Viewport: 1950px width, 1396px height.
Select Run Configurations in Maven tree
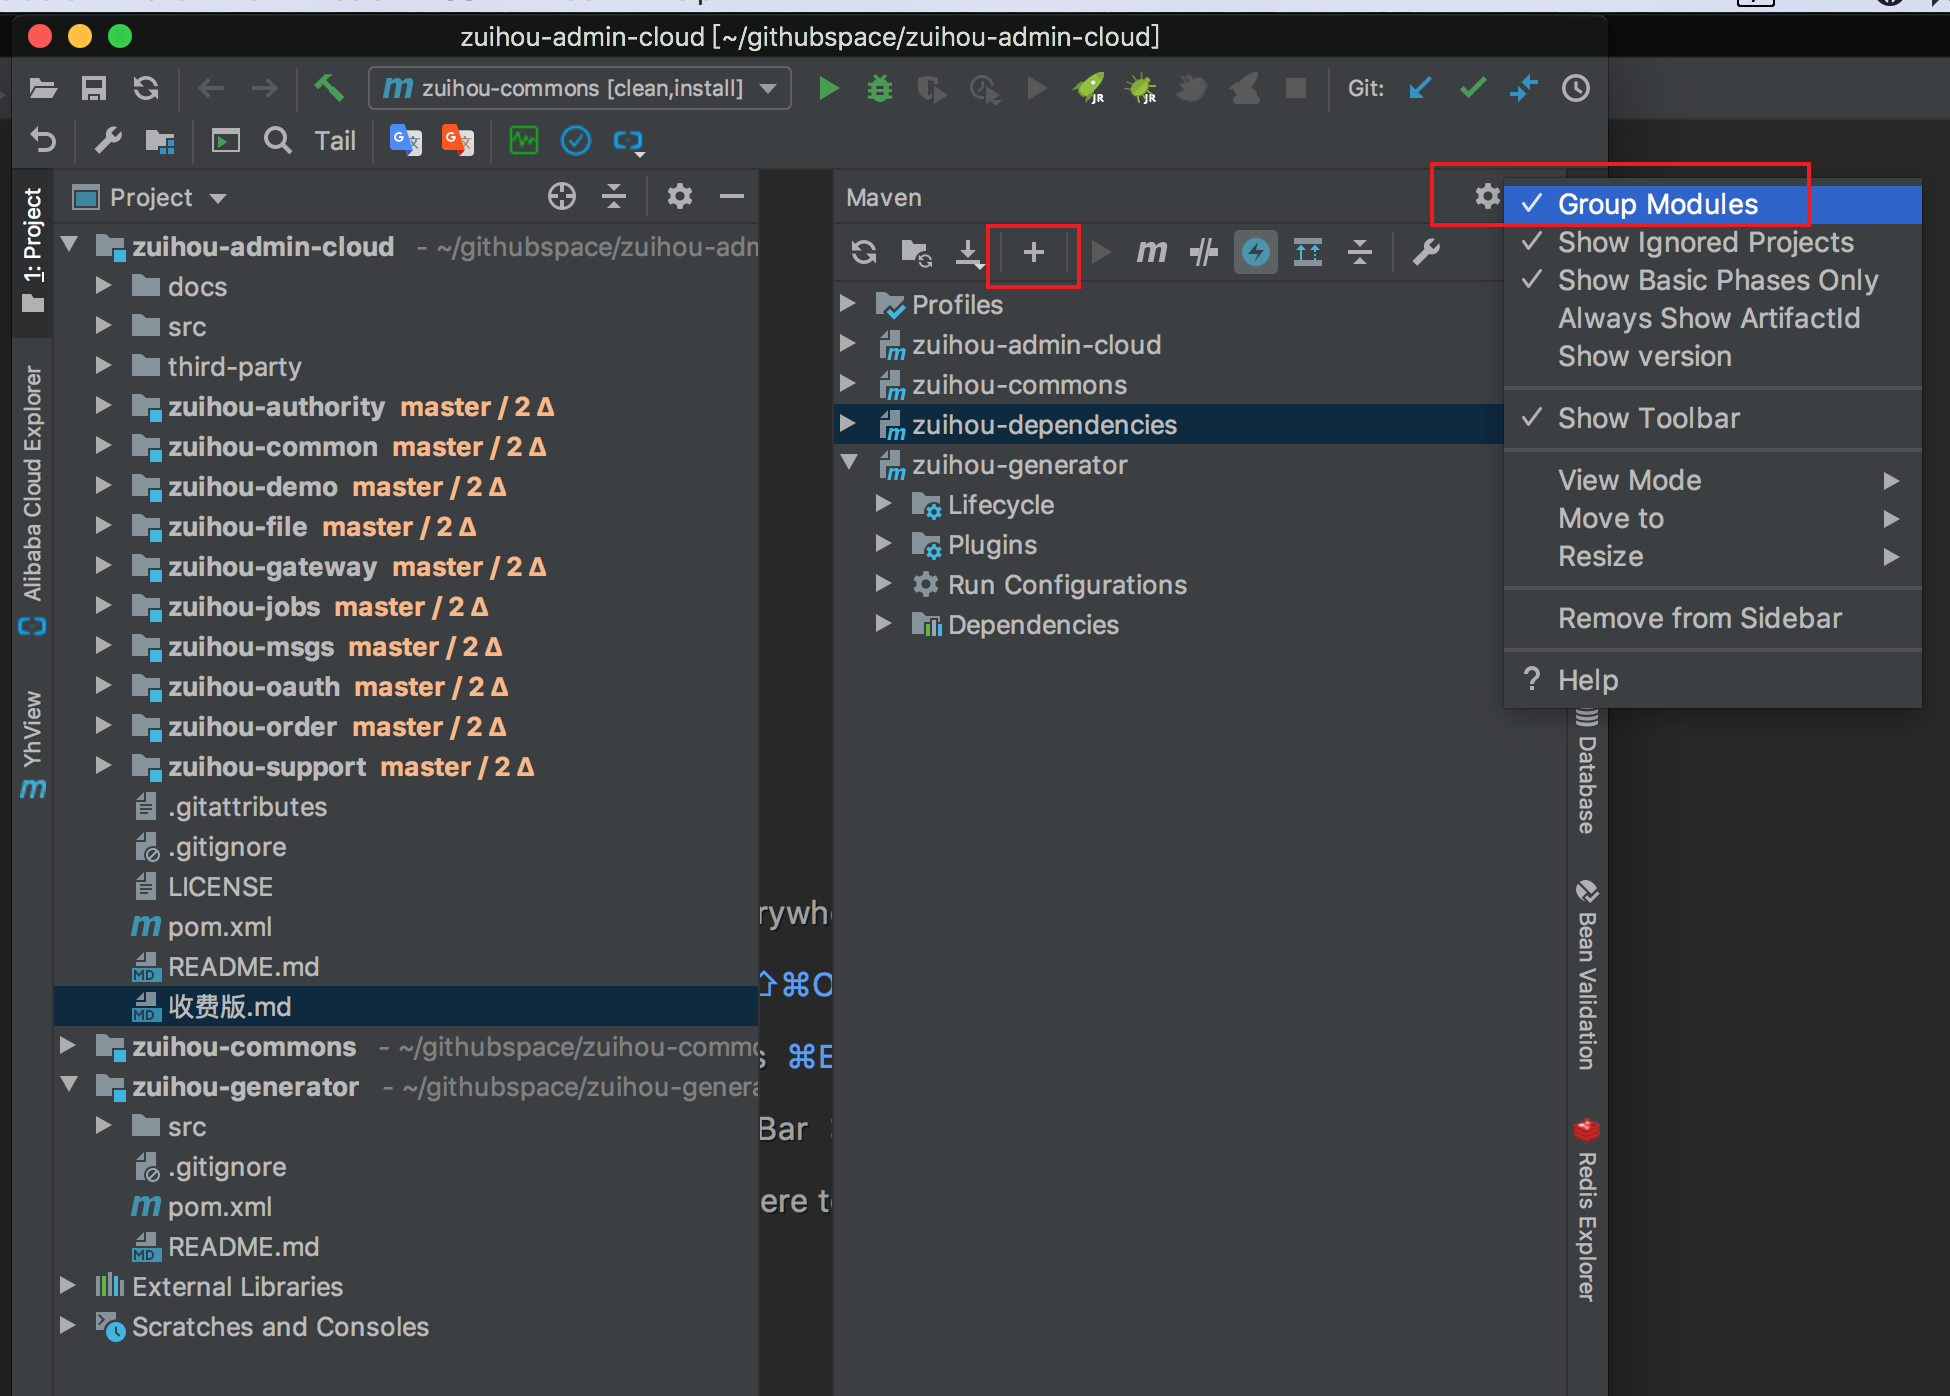(1067, 585)
